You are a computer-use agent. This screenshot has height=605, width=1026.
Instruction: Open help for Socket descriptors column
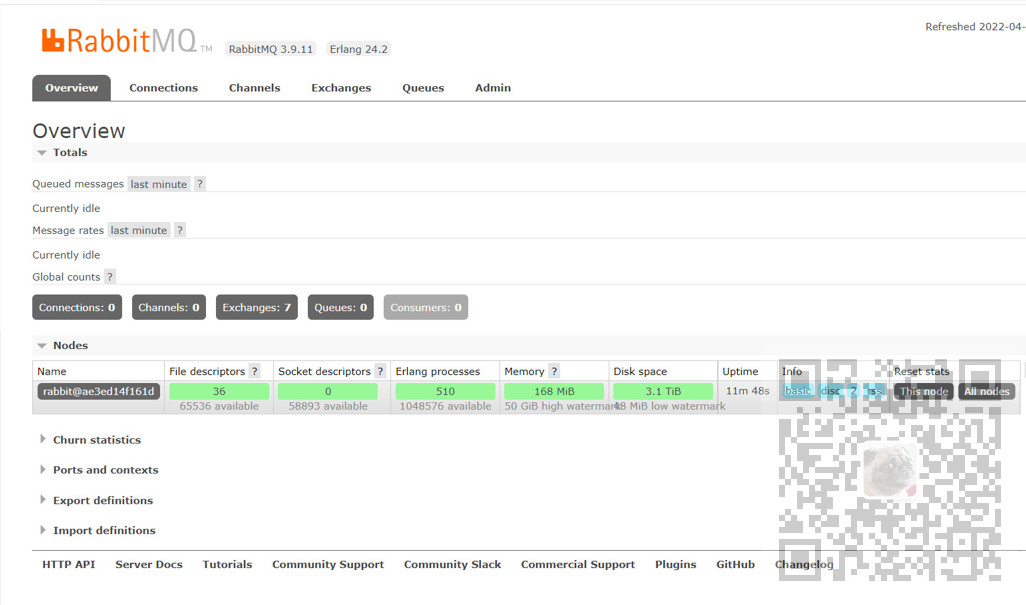coord(380,371)
